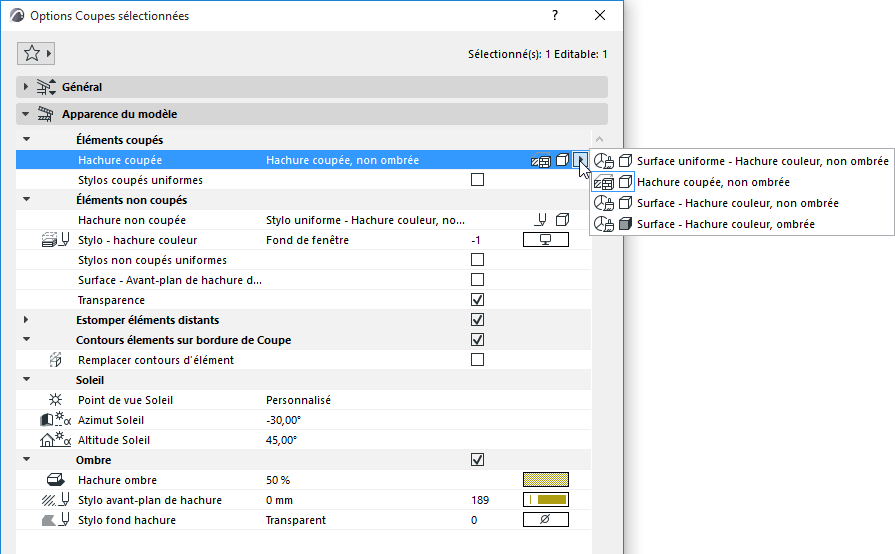Click the Altitude Soleil house icon

(x=55, y=439)
